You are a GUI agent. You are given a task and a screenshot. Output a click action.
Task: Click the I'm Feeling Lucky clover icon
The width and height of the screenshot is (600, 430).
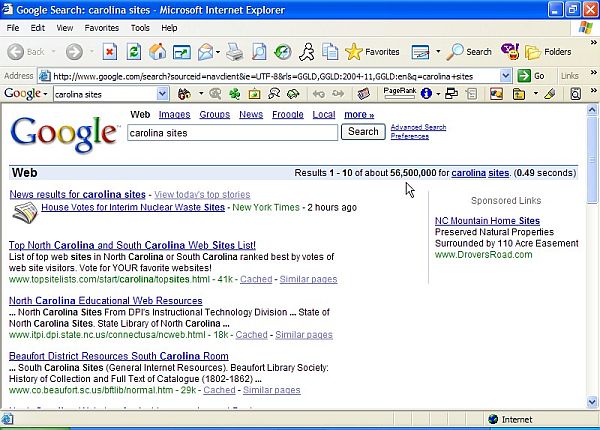point(235,94)
